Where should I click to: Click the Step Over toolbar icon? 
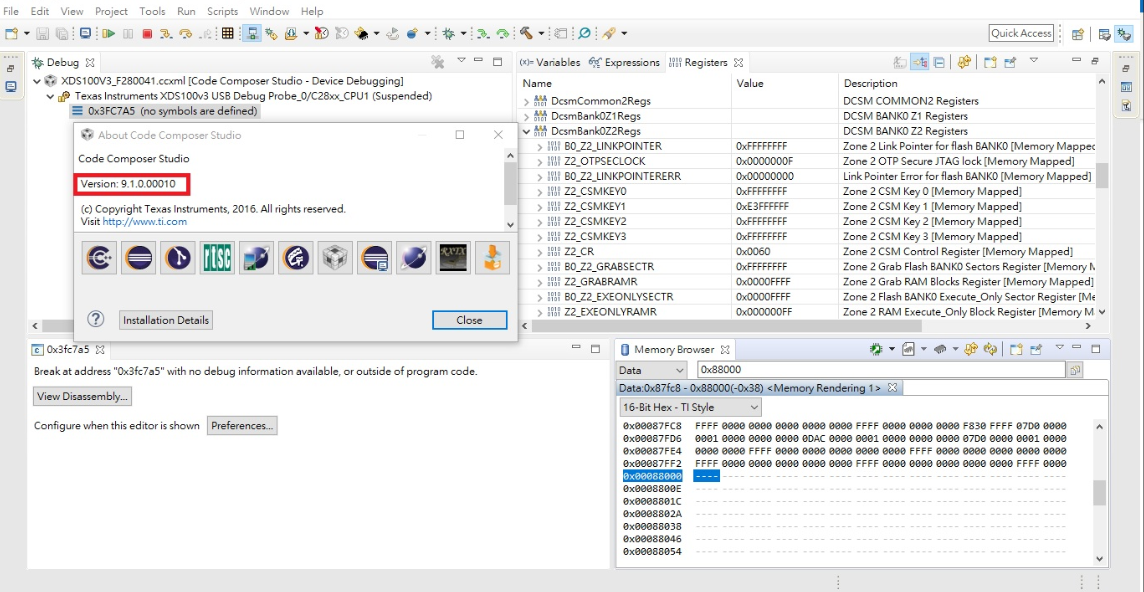point(185,34)
